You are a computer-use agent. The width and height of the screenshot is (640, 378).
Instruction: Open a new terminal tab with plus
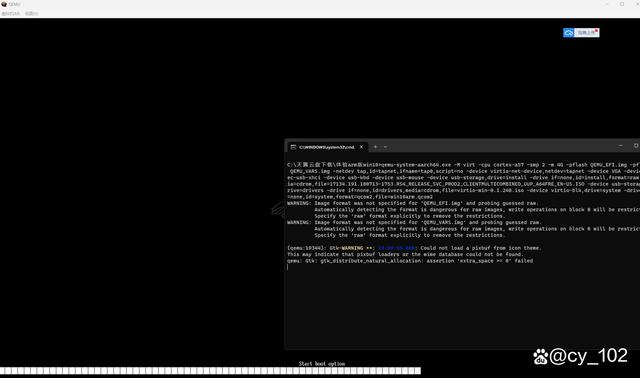click(376, 147)
